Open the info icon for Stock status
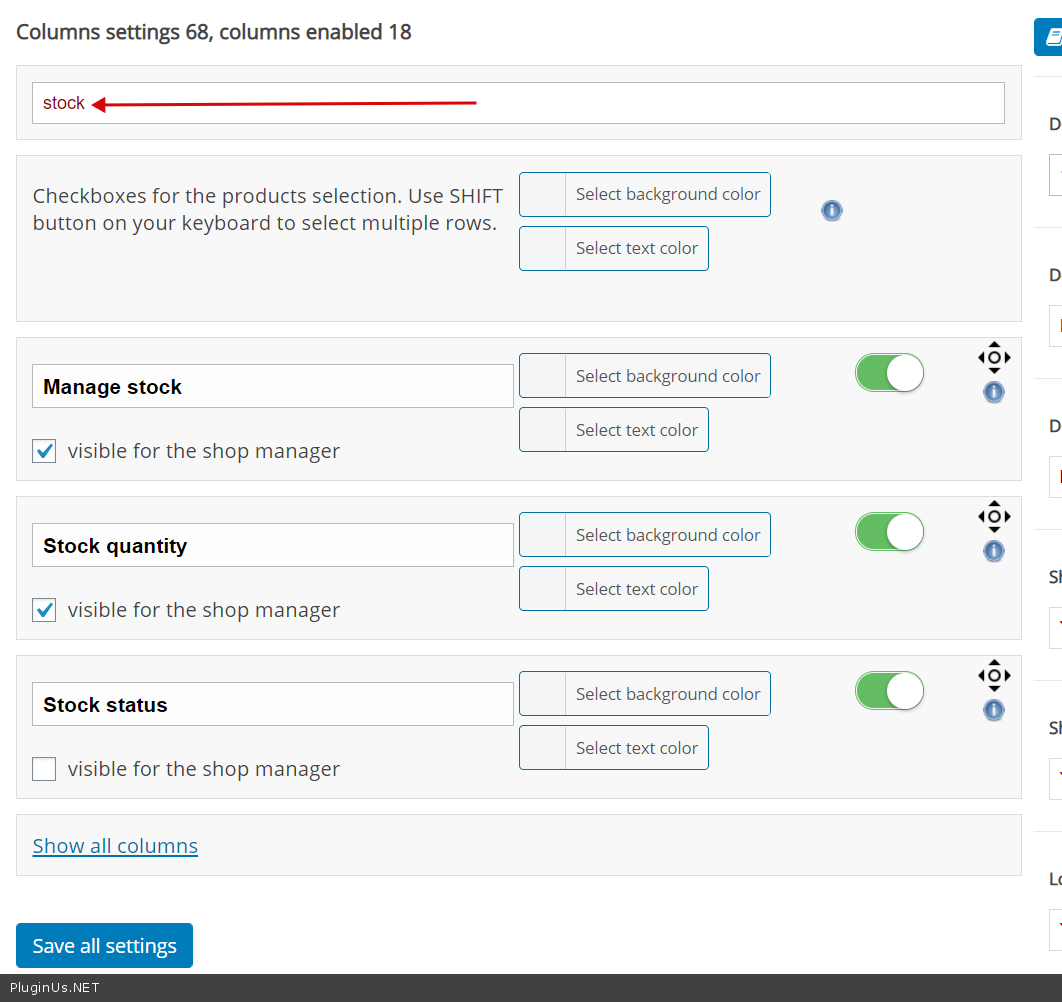The width and height of the screenshot is (1062, 1002). [x=994, y=710]
